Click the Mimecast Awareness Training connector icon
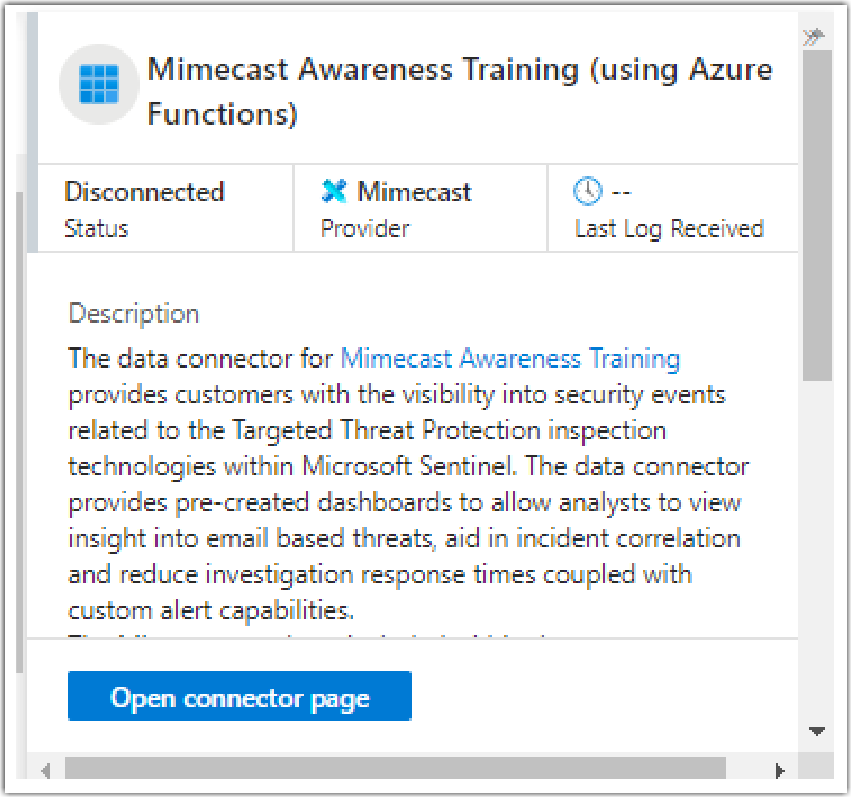The width and height of the screenshot is (852, 798). pos(98,85)
